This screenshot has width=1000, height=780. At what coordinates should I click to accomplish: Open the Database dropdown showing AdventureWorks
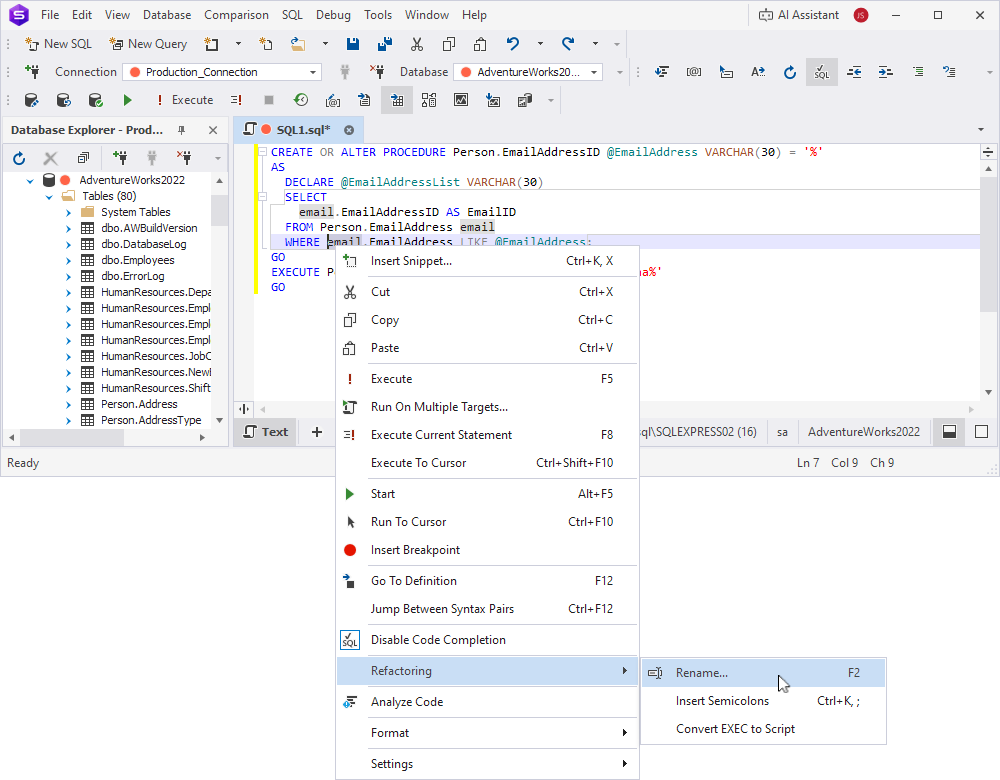coord(595,72)
